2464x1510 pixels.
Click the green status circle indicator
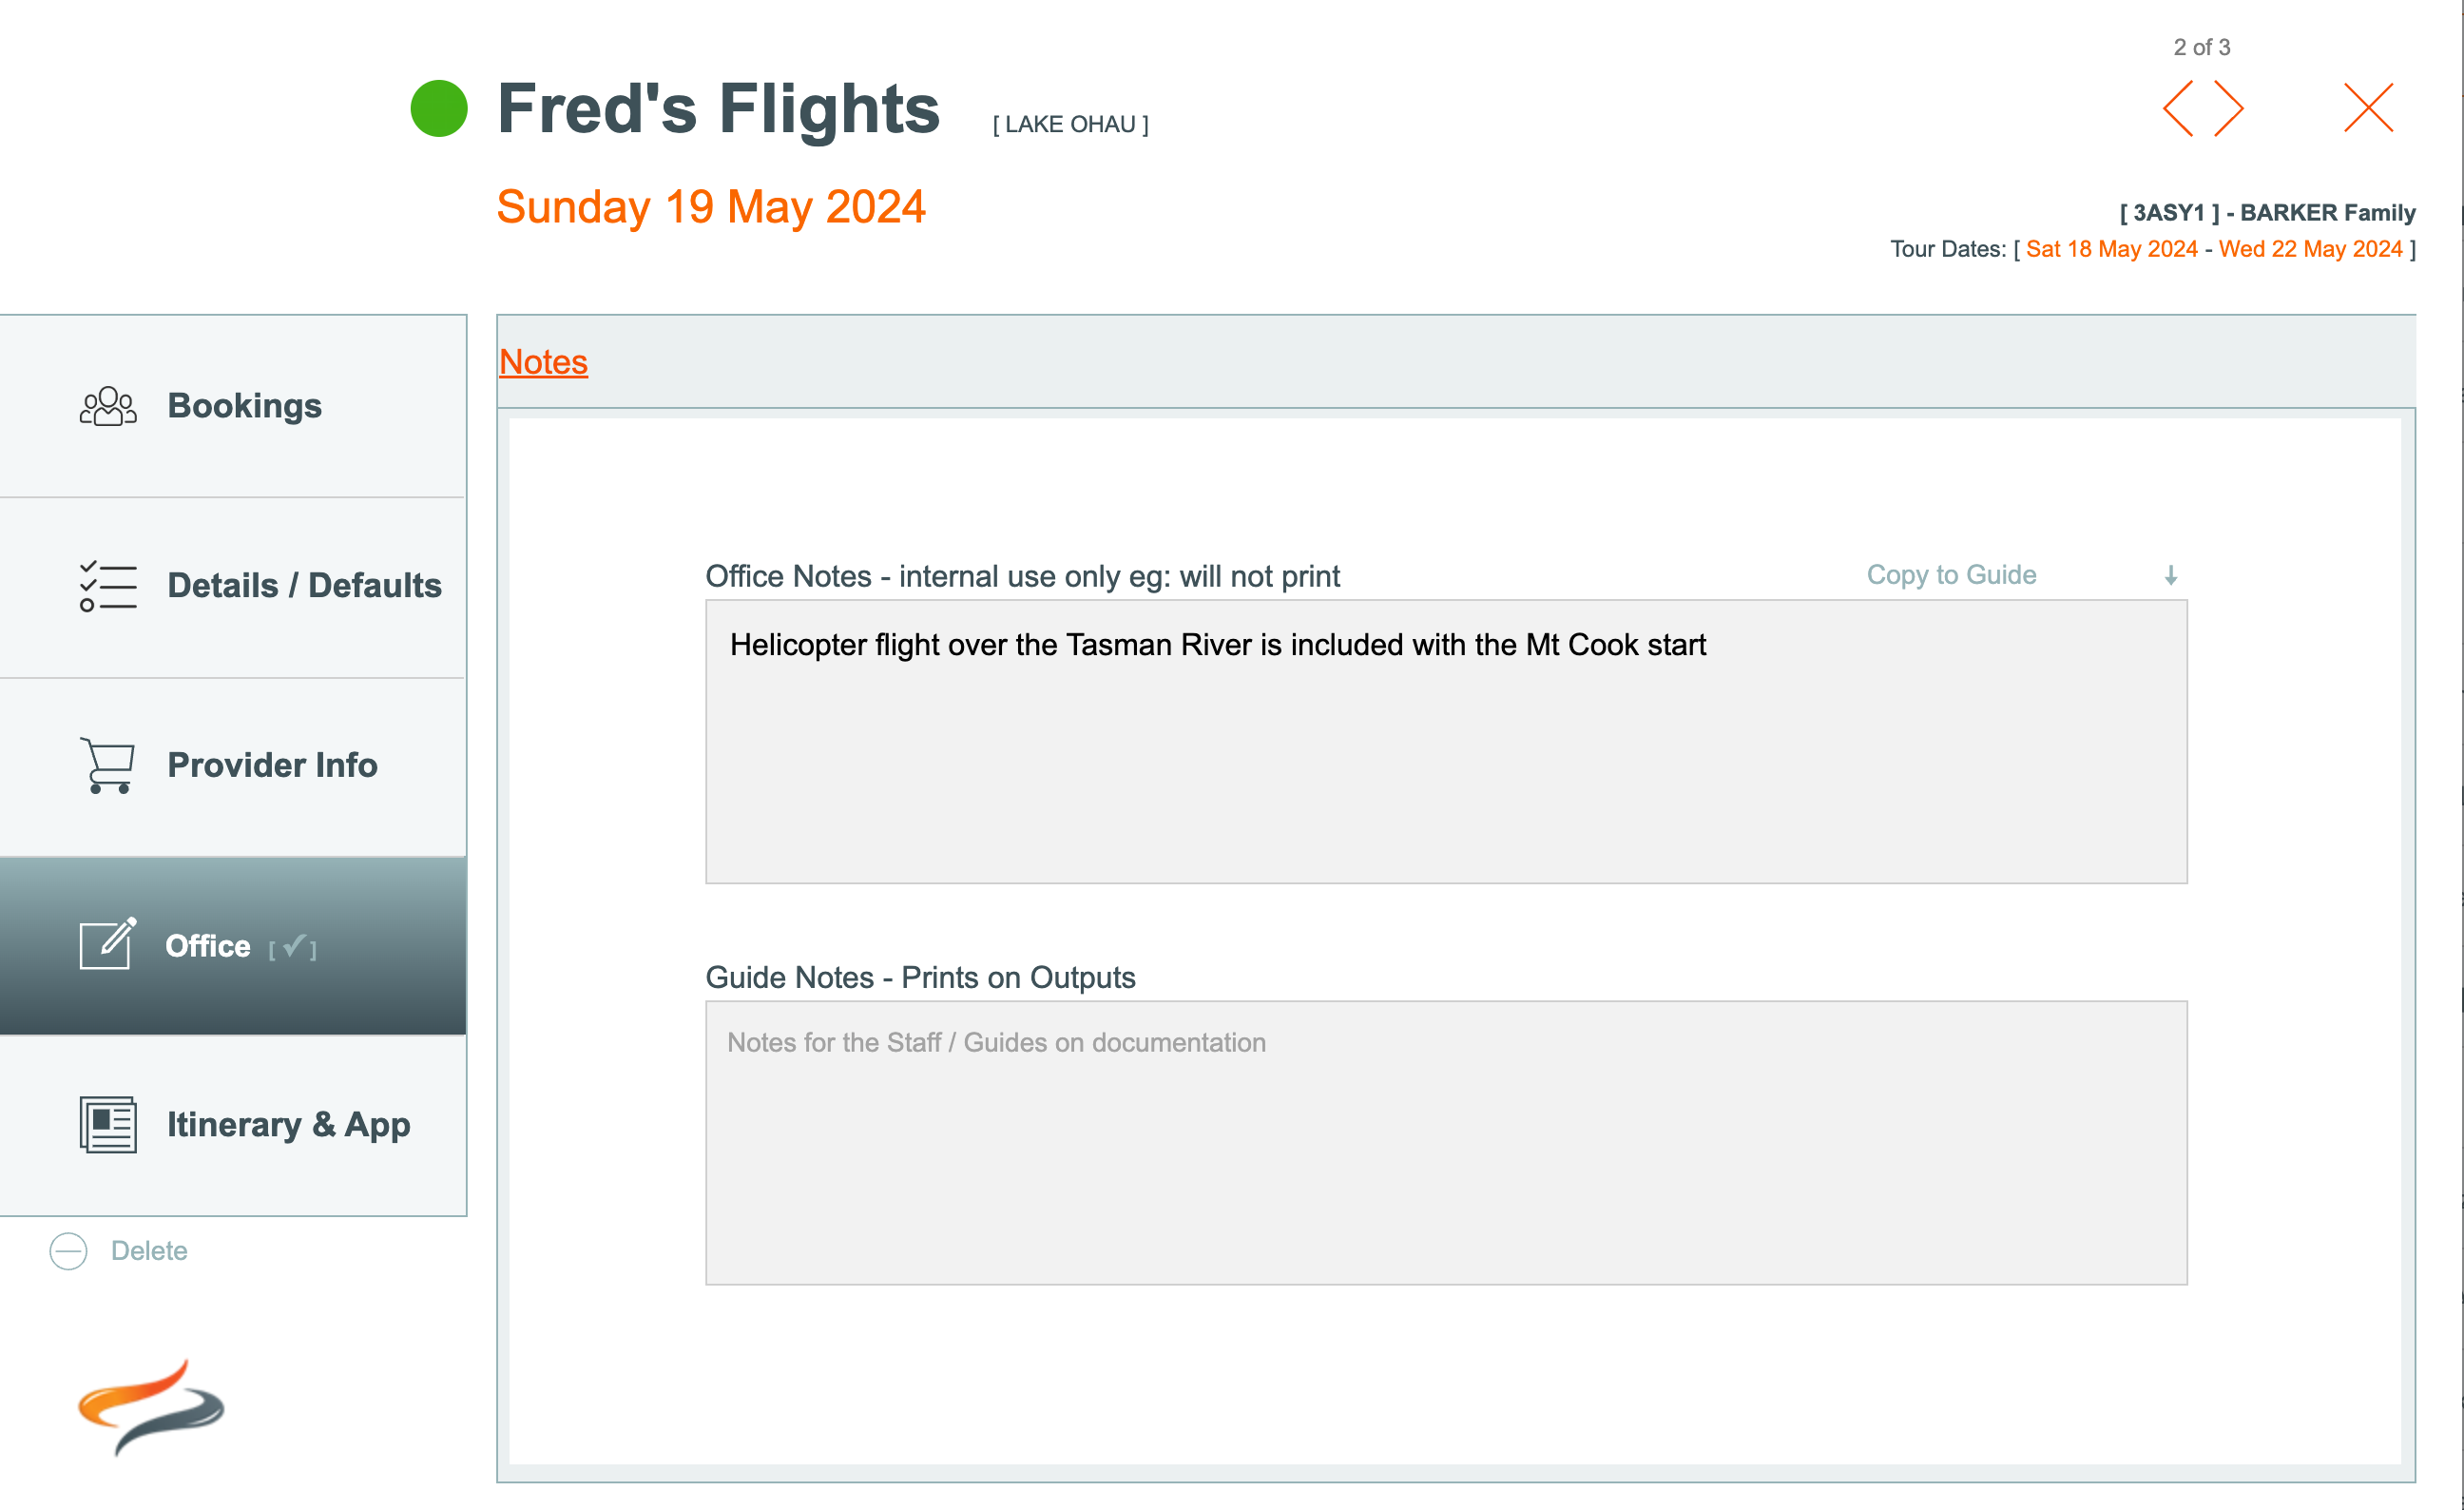(x=439, y=108)
